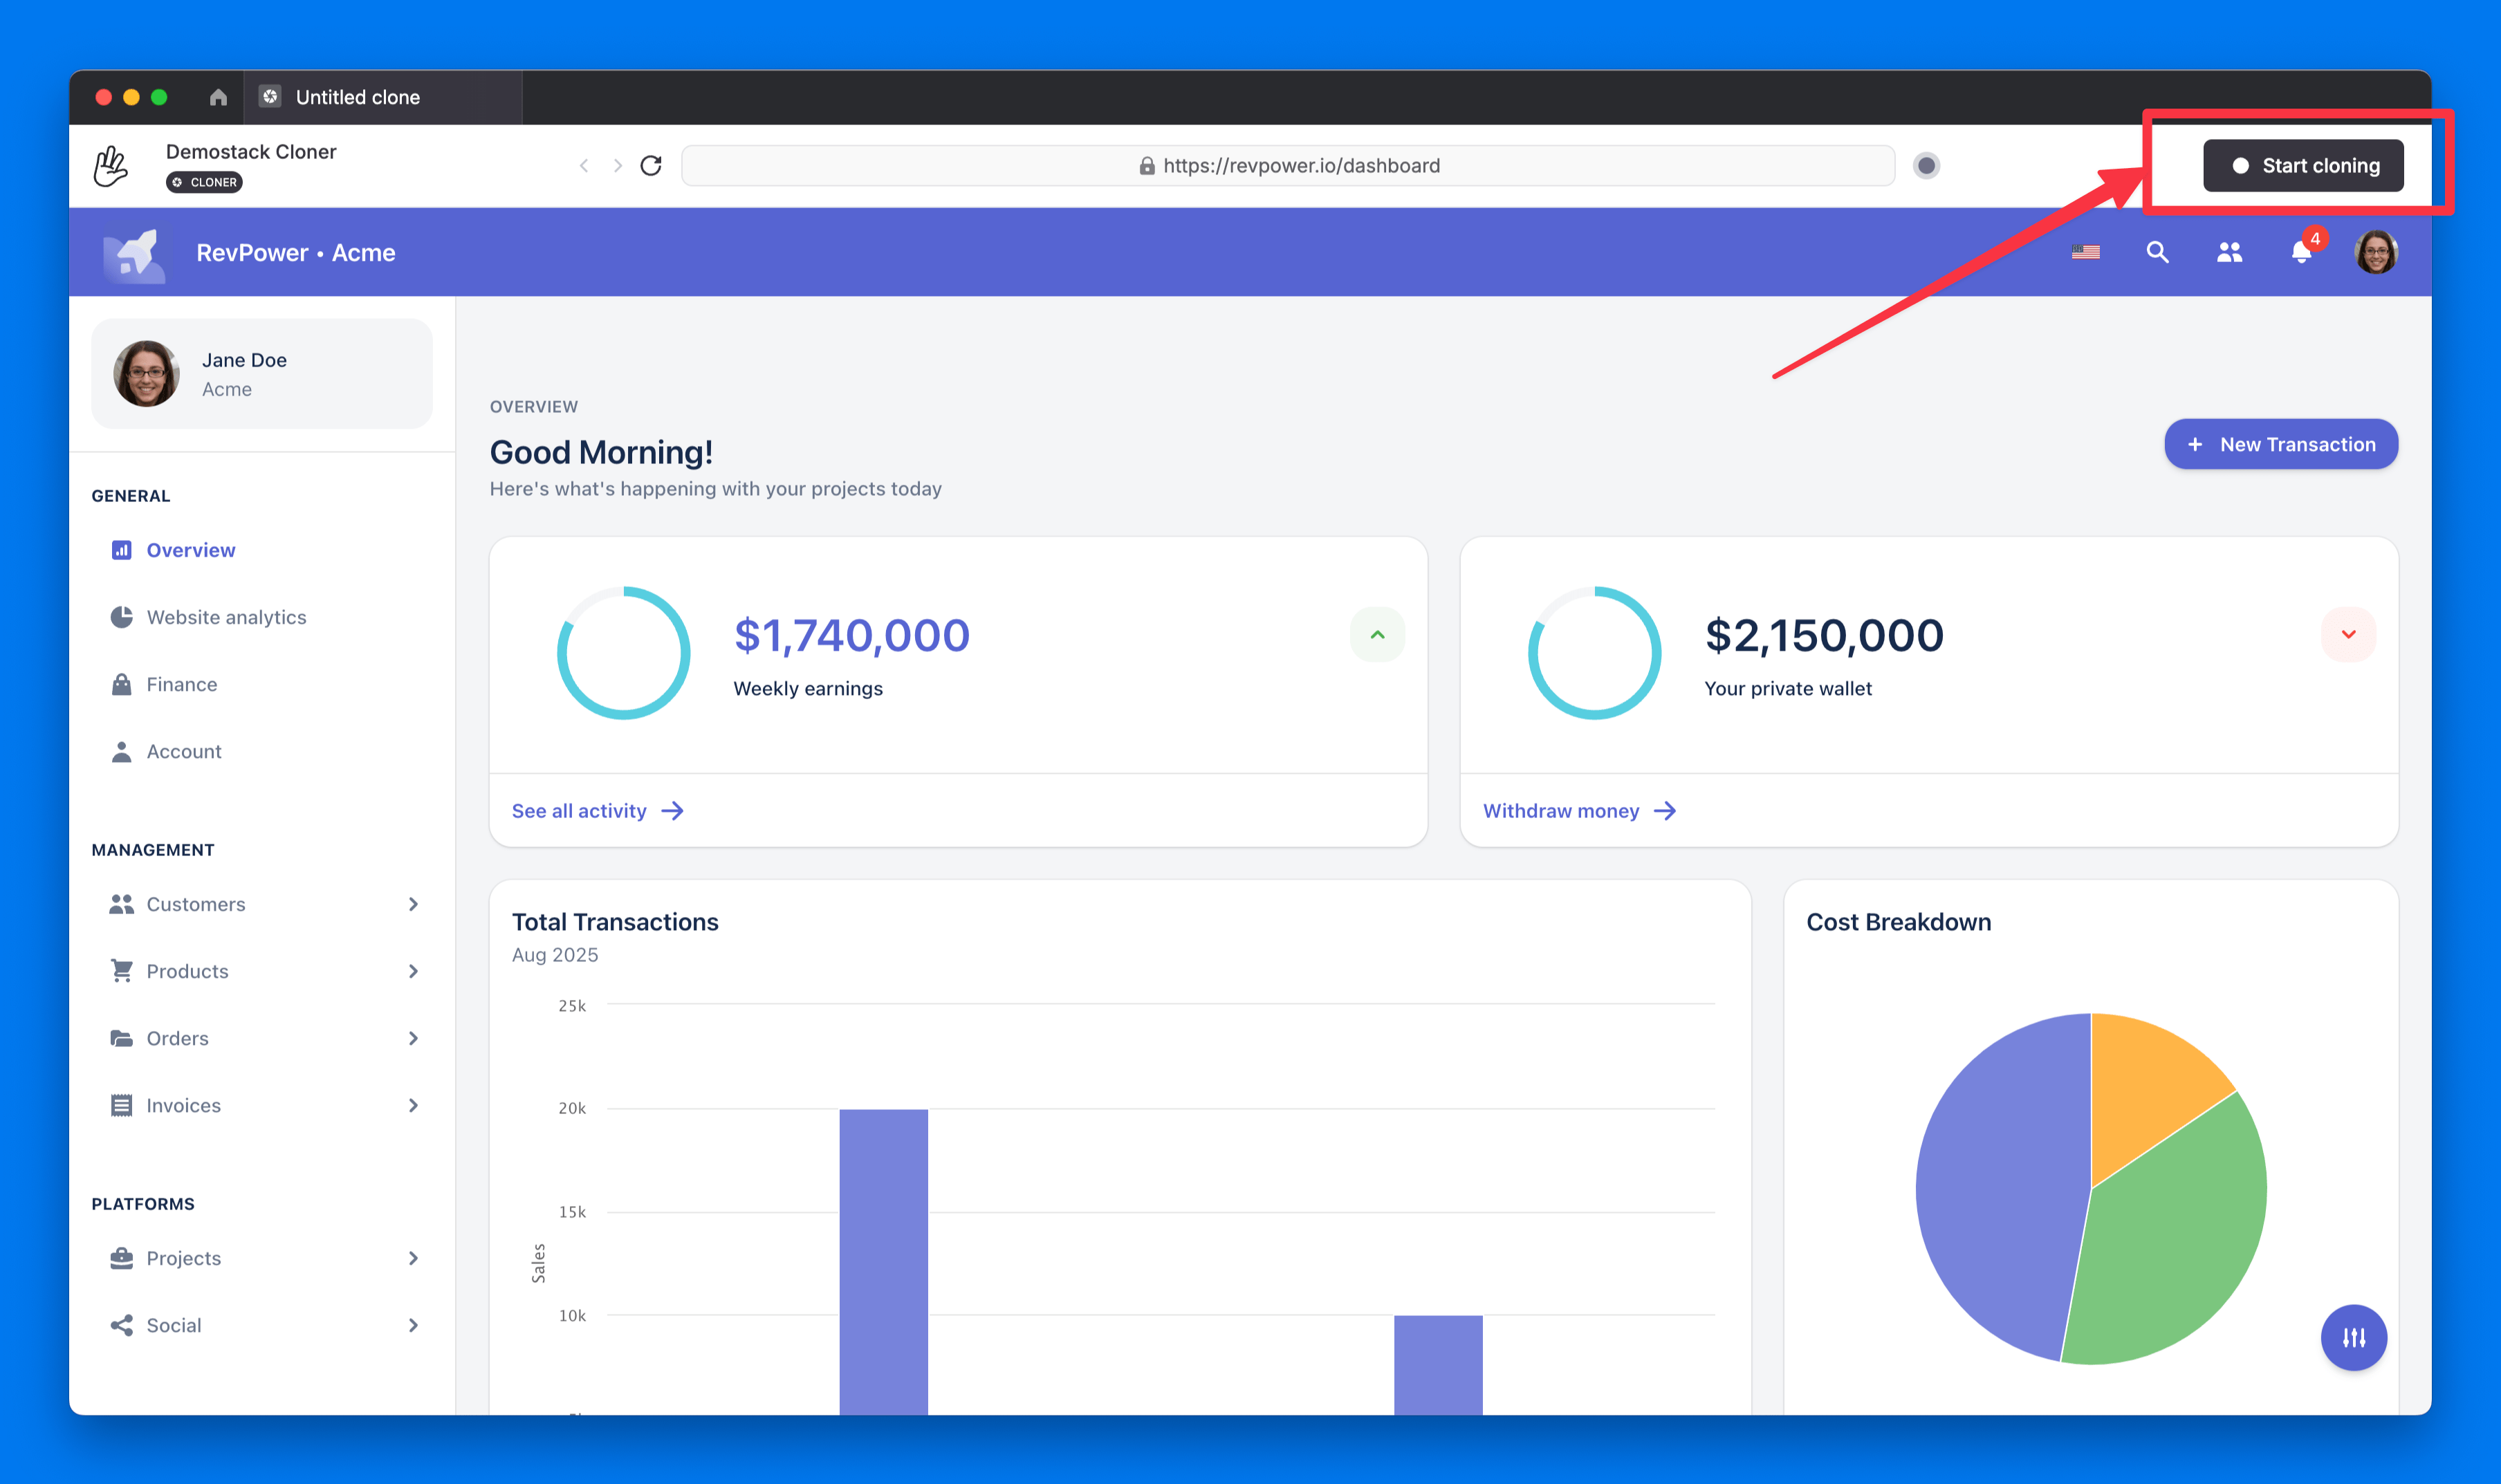
Task: Switch to the Untitled clone tab
Action: click(x=384, y=97)
